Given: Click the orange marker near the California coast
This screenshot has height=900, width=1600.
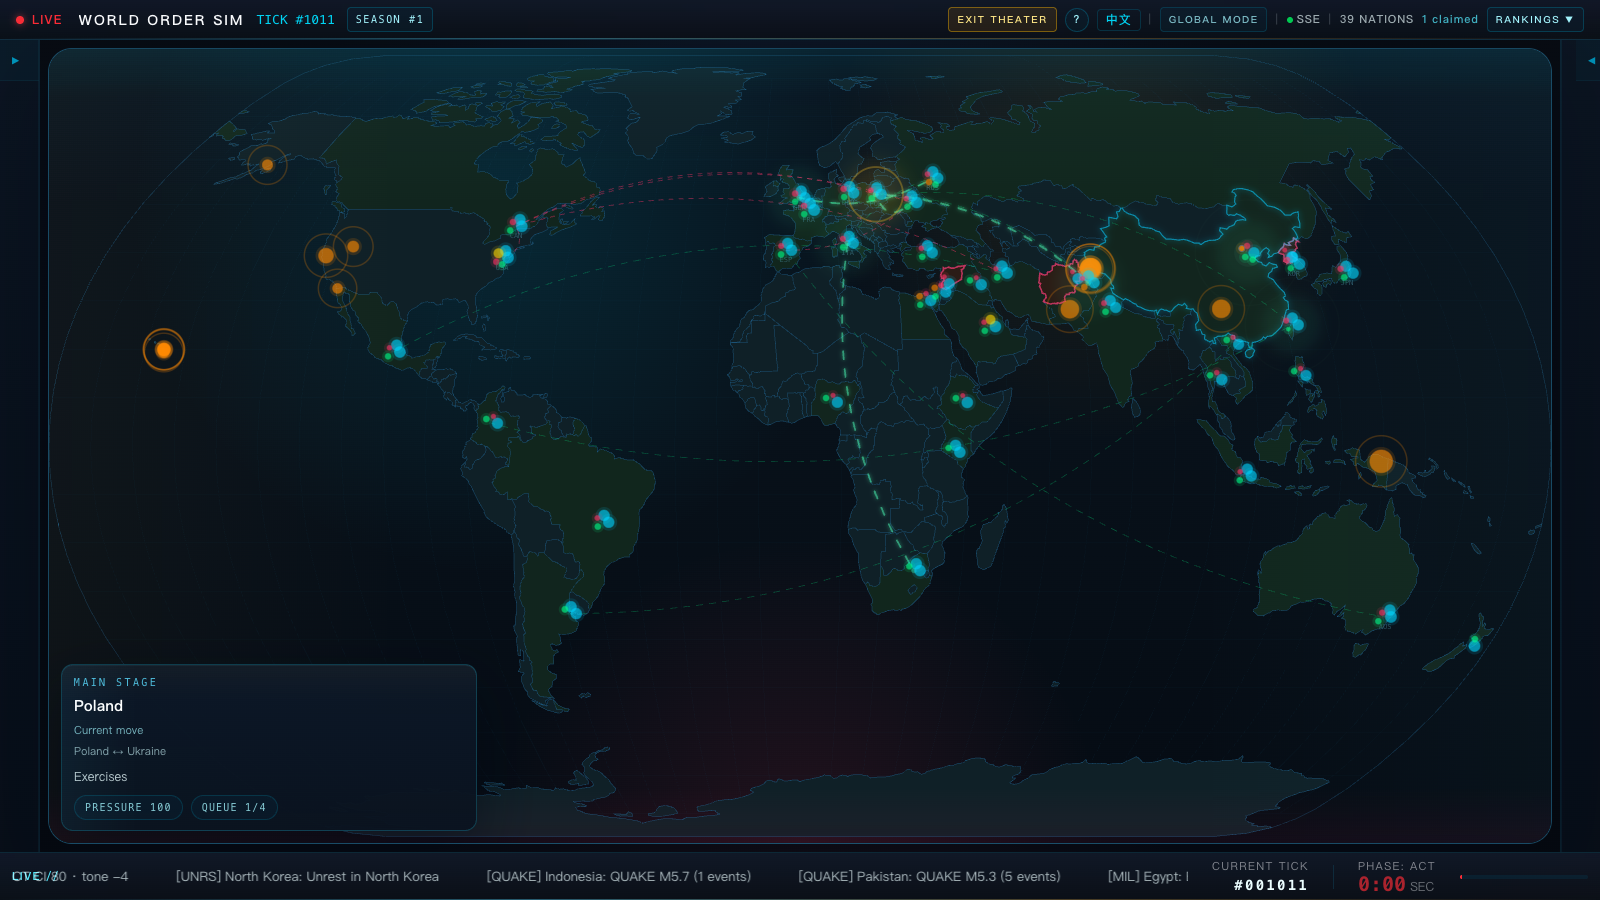Looking at the screenshot, I should (x=338, y=288).
